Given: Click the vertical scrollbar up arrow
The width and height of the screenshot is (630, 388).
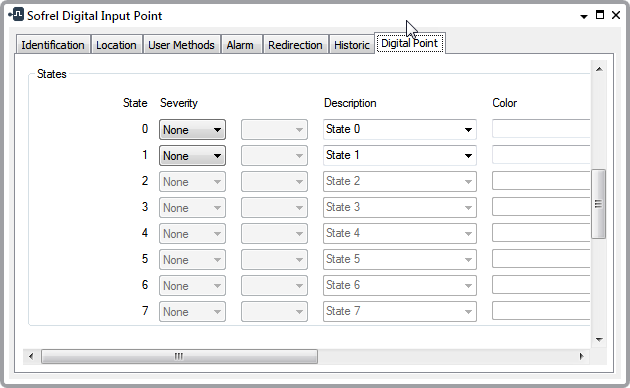Looking at the screenshot, I should (599, 69).
